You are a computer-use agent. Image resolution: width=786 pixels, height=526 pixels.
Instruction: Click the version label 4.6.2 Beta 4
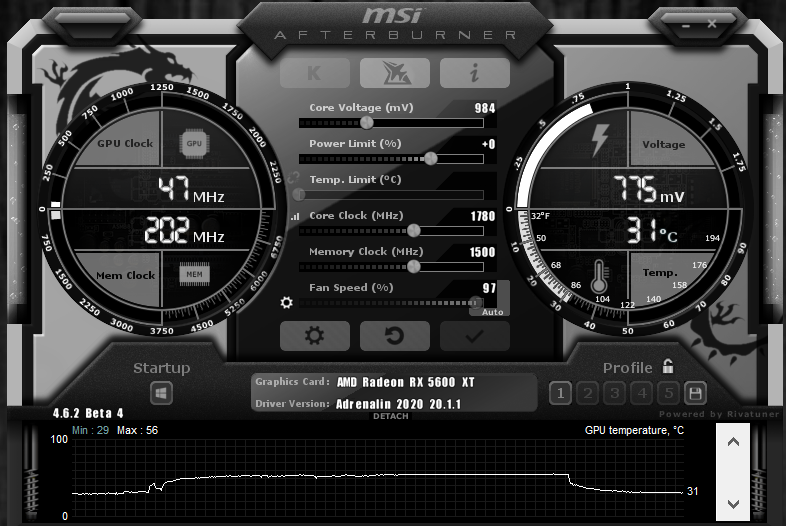click(88, 413)
